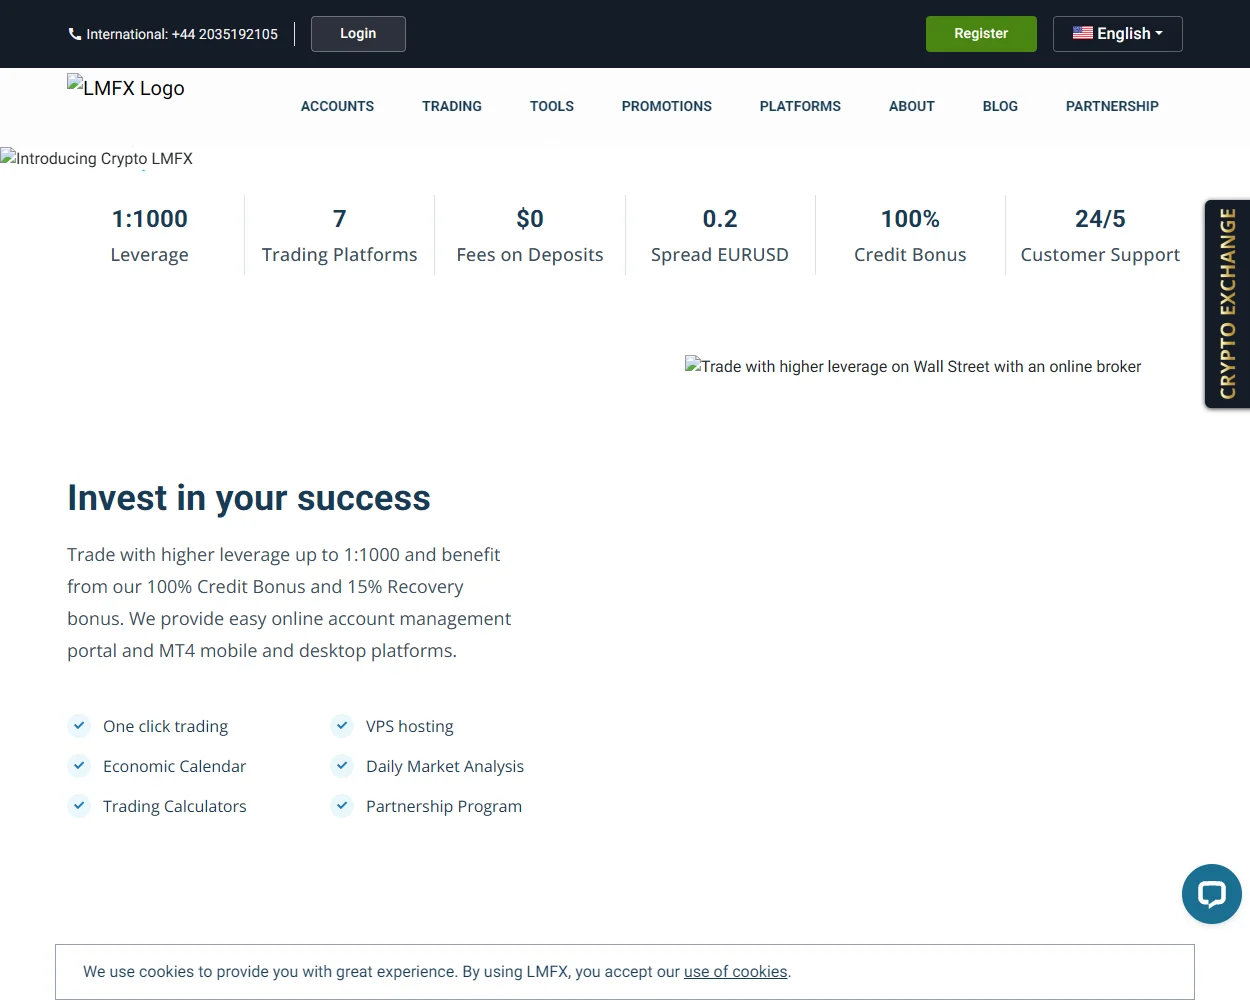Click the green Register button

[x=981, y=33]
